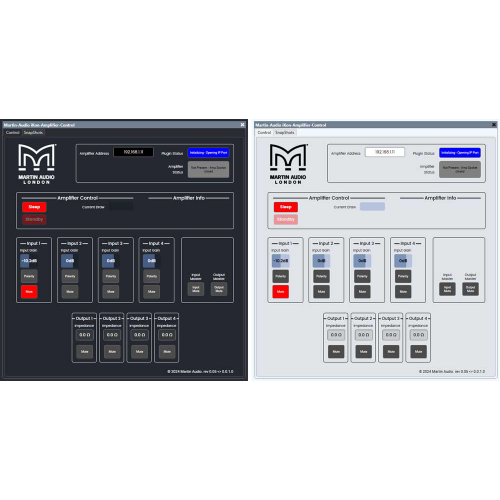
Task: Toggle Input 4 Polarity in dark window
Action: (x=152, y=276)
